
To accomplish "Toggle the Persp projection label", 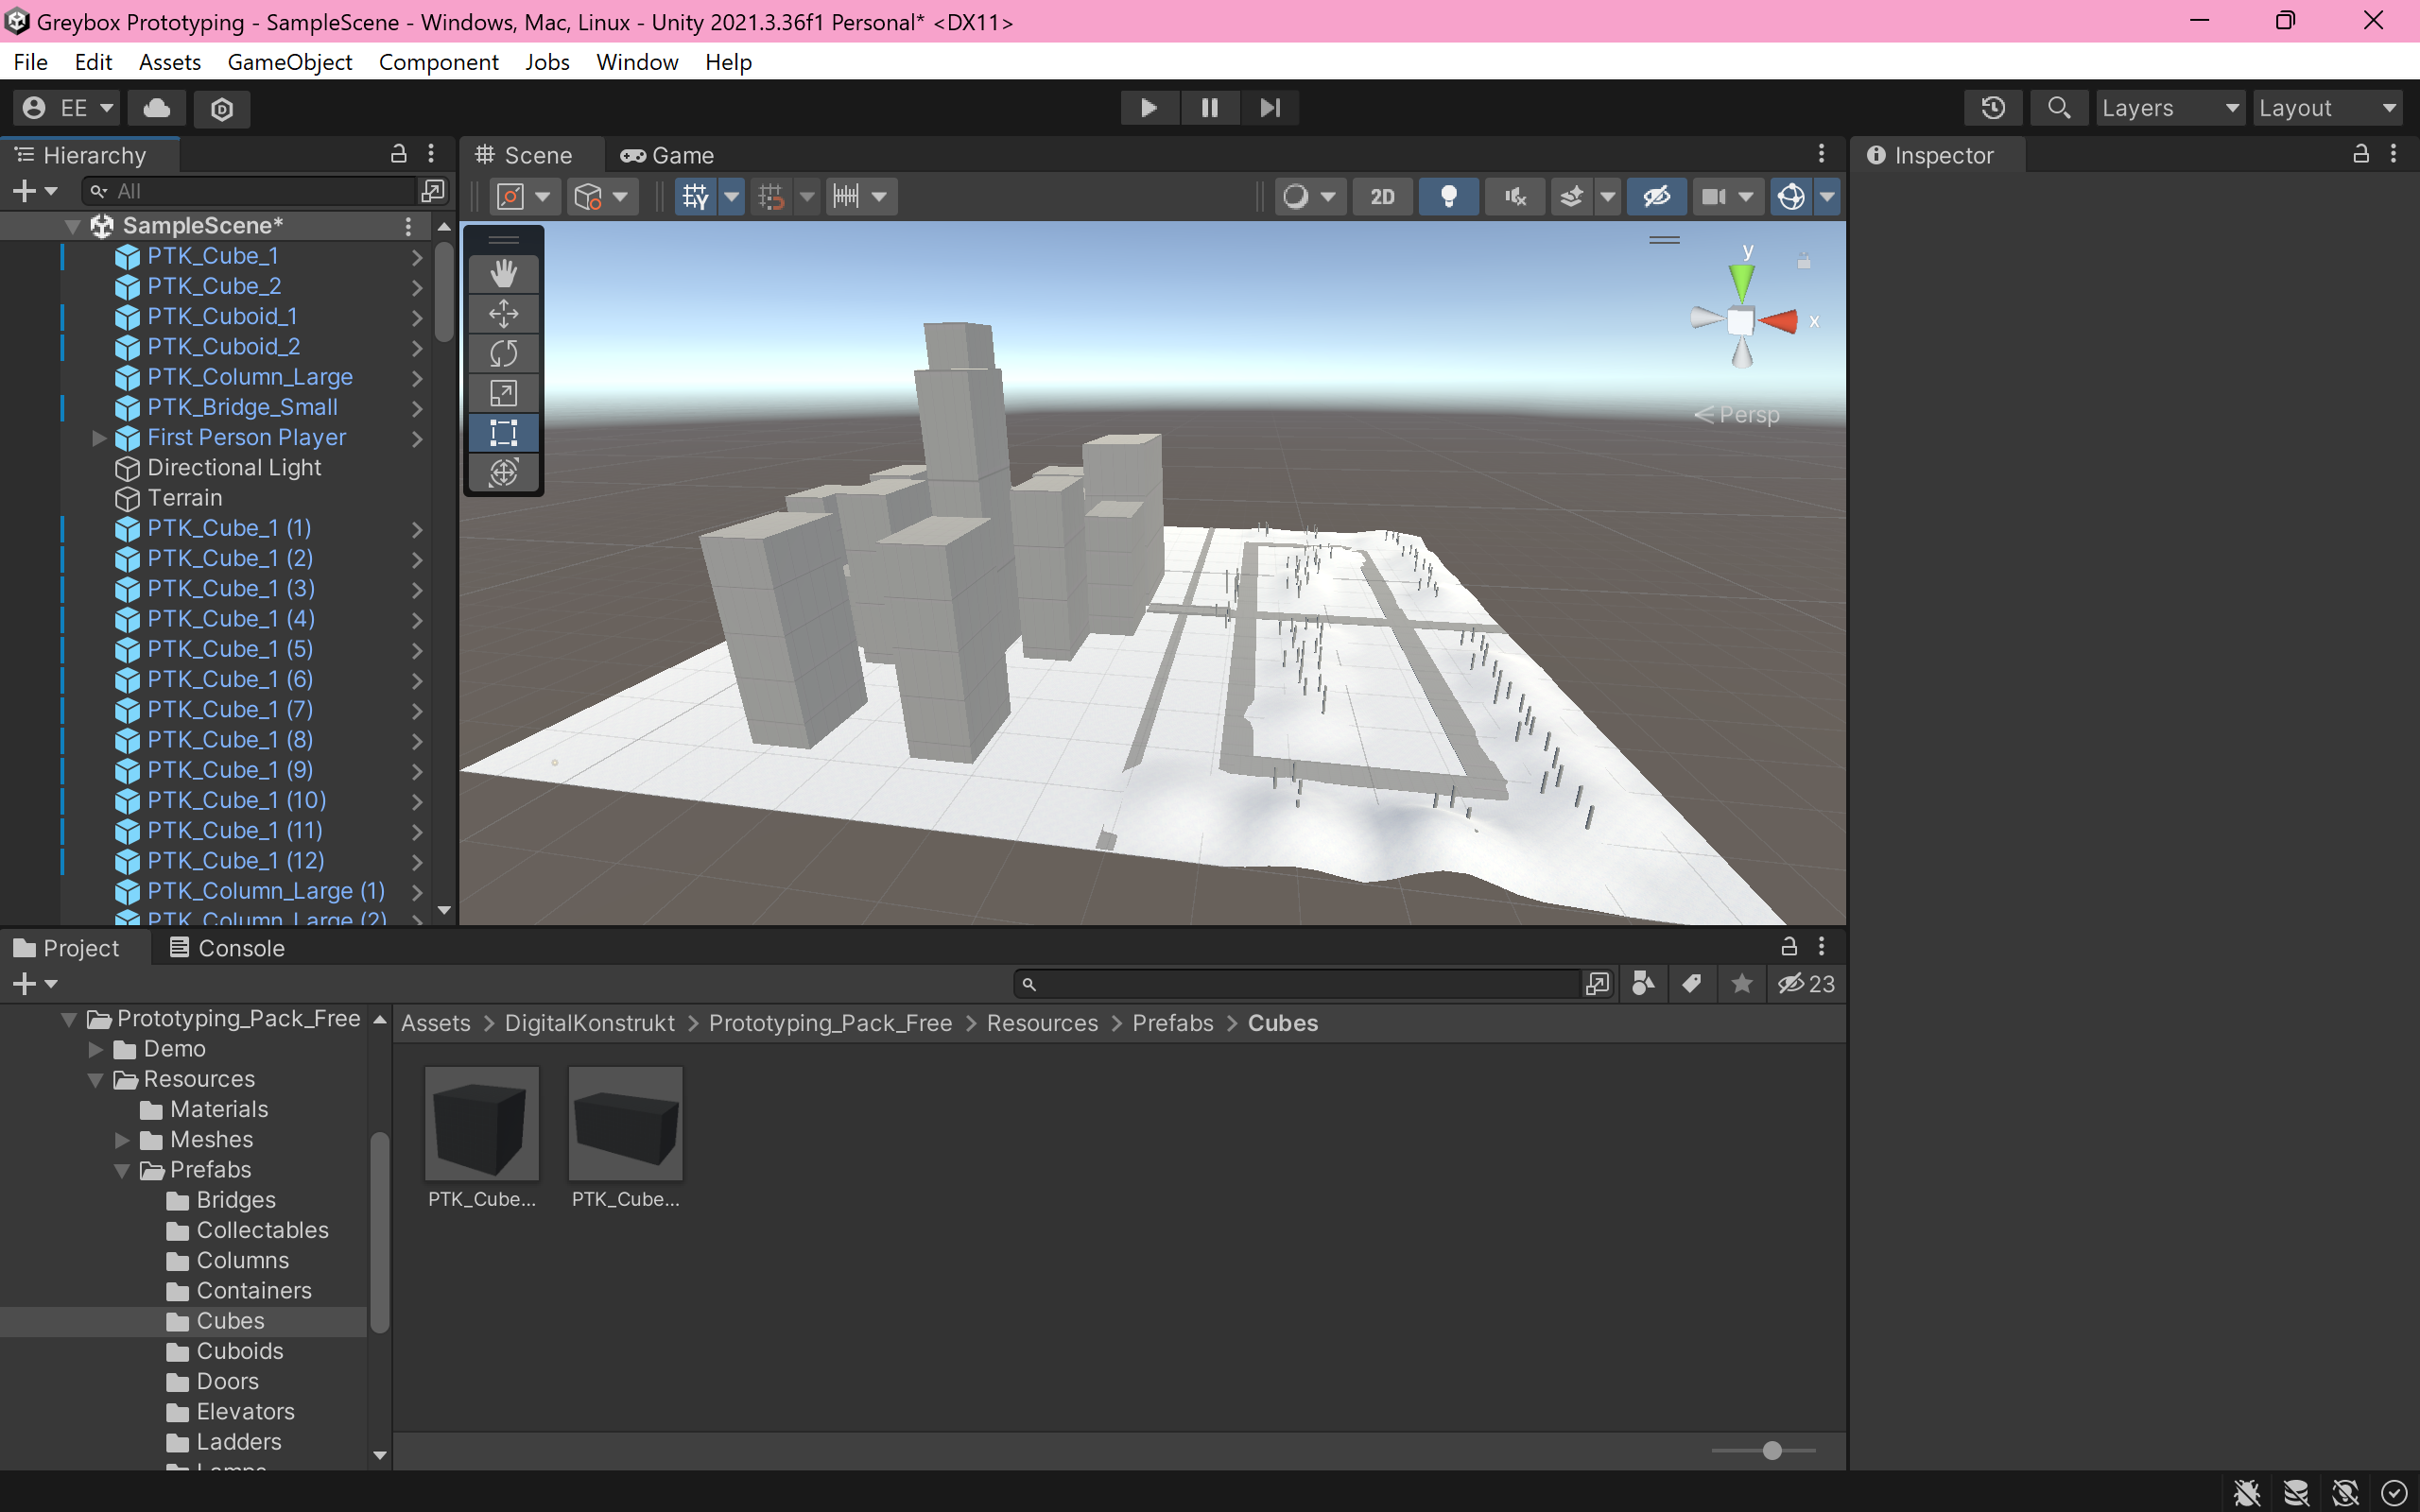I will [1737, 415].
